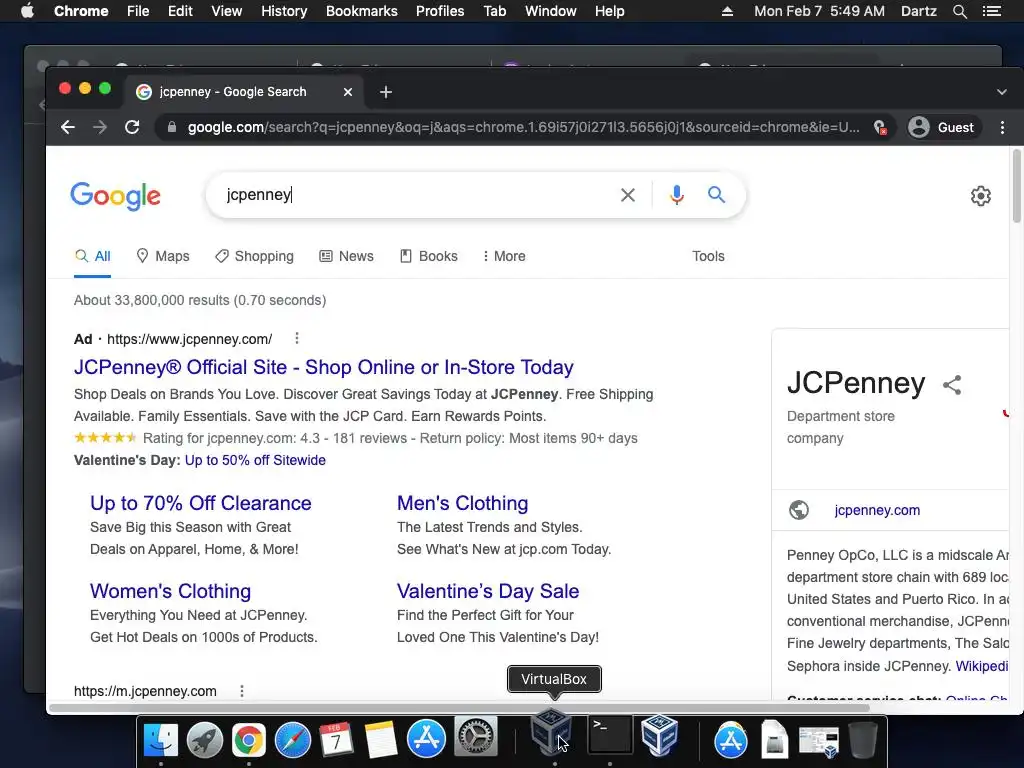Open the Window menu in menu bar
1024x768 pixels.
pyautogui.click(x=551, y=11)
